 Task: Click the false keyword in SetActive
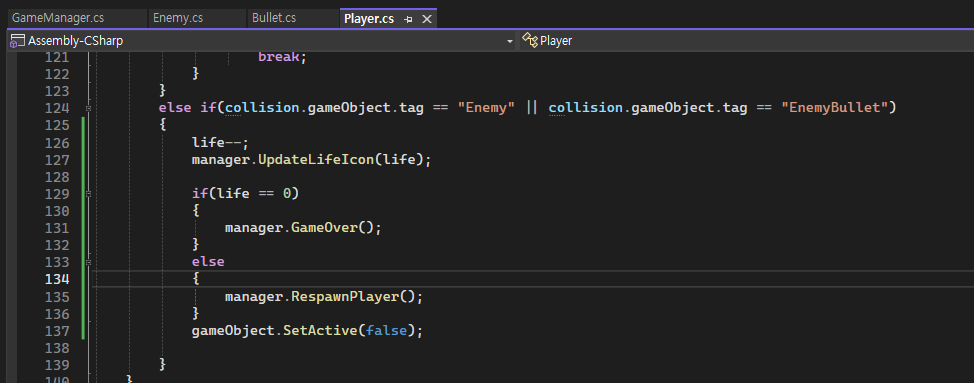click(x=386, y=331)
